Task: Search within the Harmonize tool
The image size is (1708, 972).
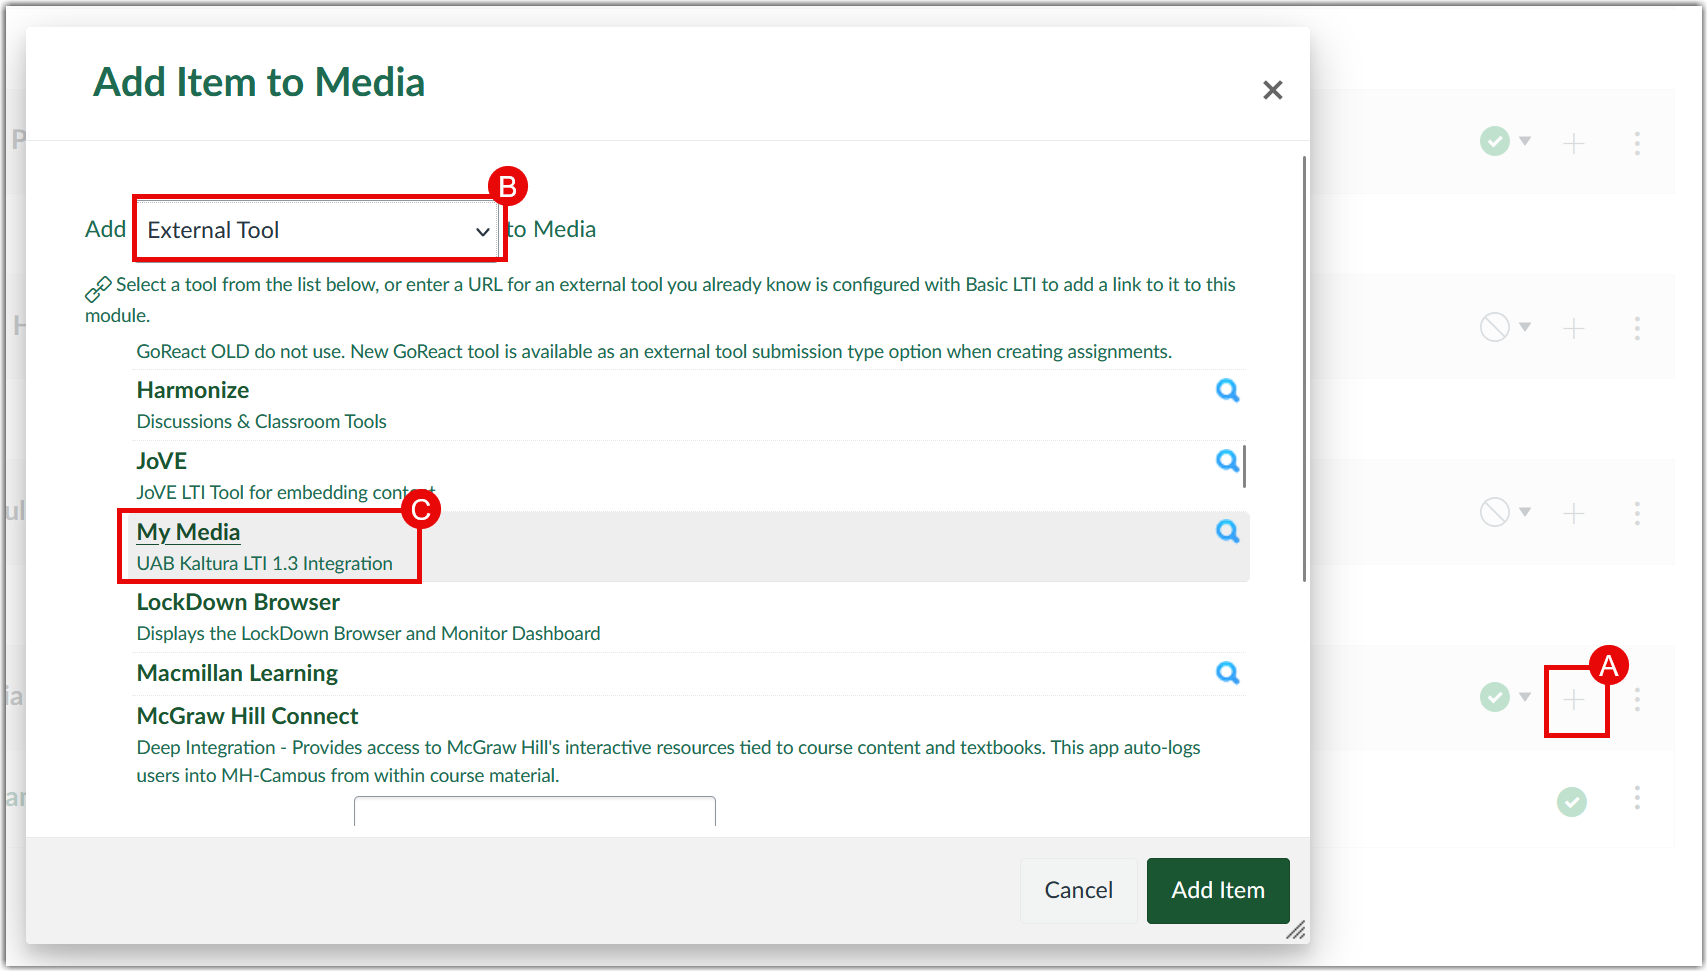Action: click(x=1227, y=390)
